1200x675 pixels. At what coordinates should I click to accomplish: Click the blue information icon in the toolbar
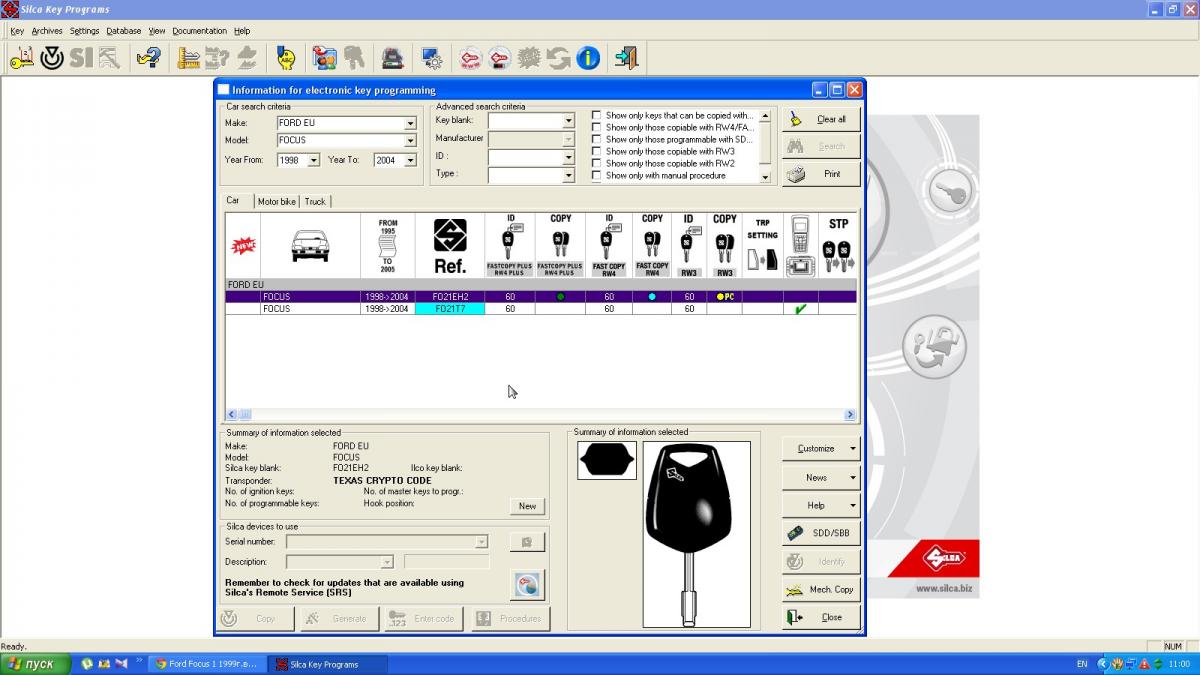(588, 58)
